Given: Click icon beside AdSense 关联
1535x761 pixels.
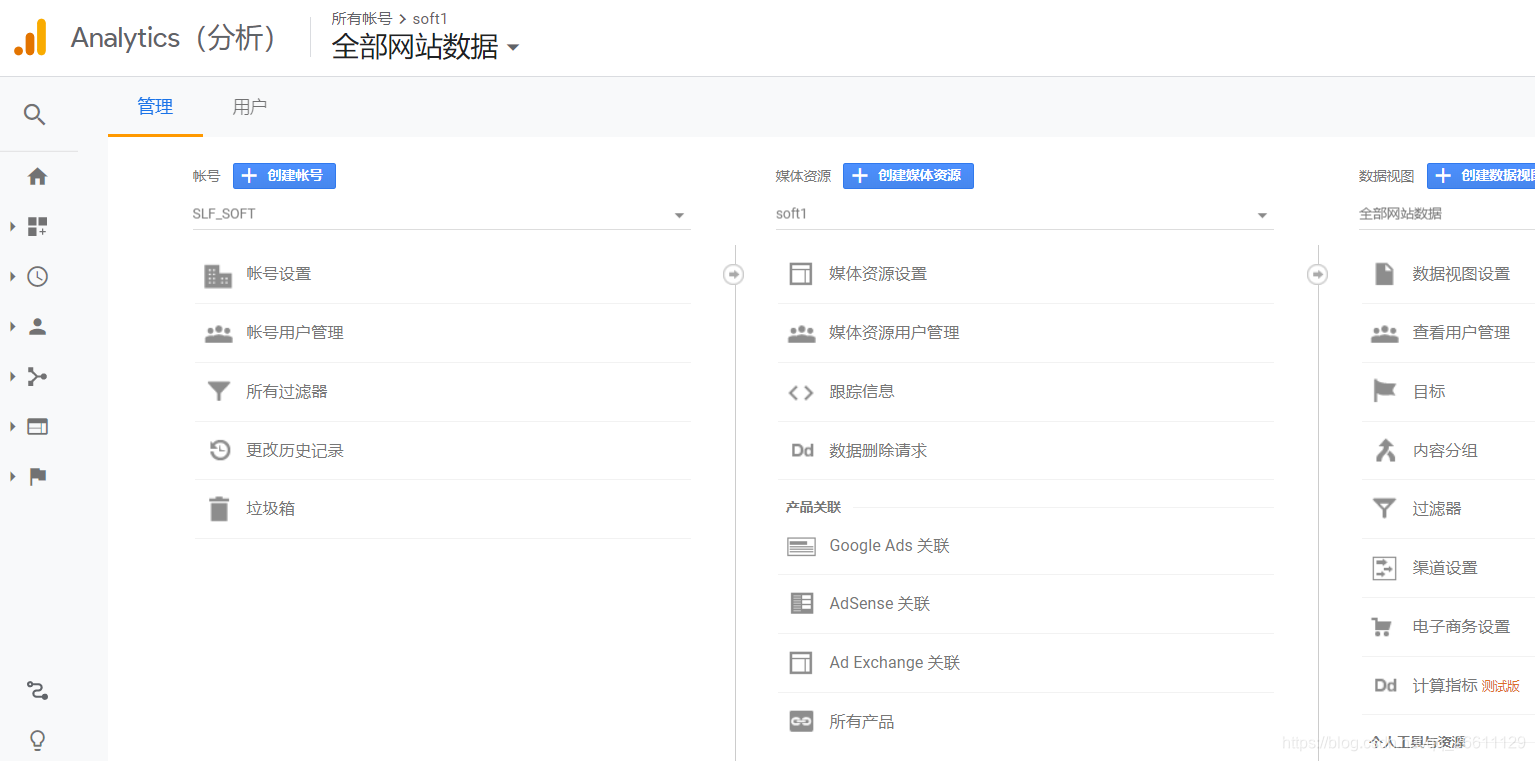Looking at the screenshot, I should pyautogui.click(x=801, y=604).
